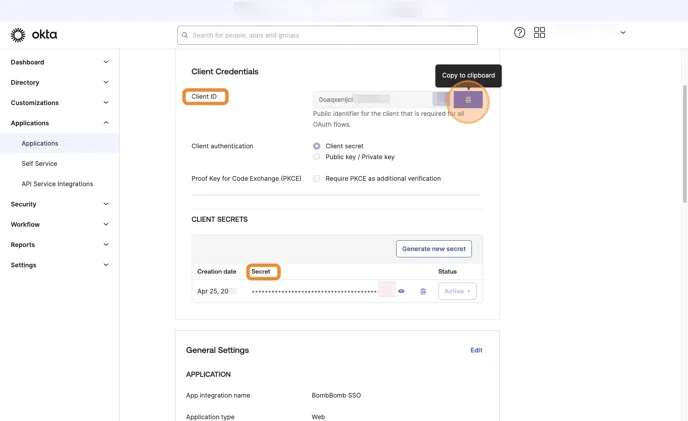The image size is (688, 421).
Task: Expand the Customizations menu
Action: click(x=106, y=102)
